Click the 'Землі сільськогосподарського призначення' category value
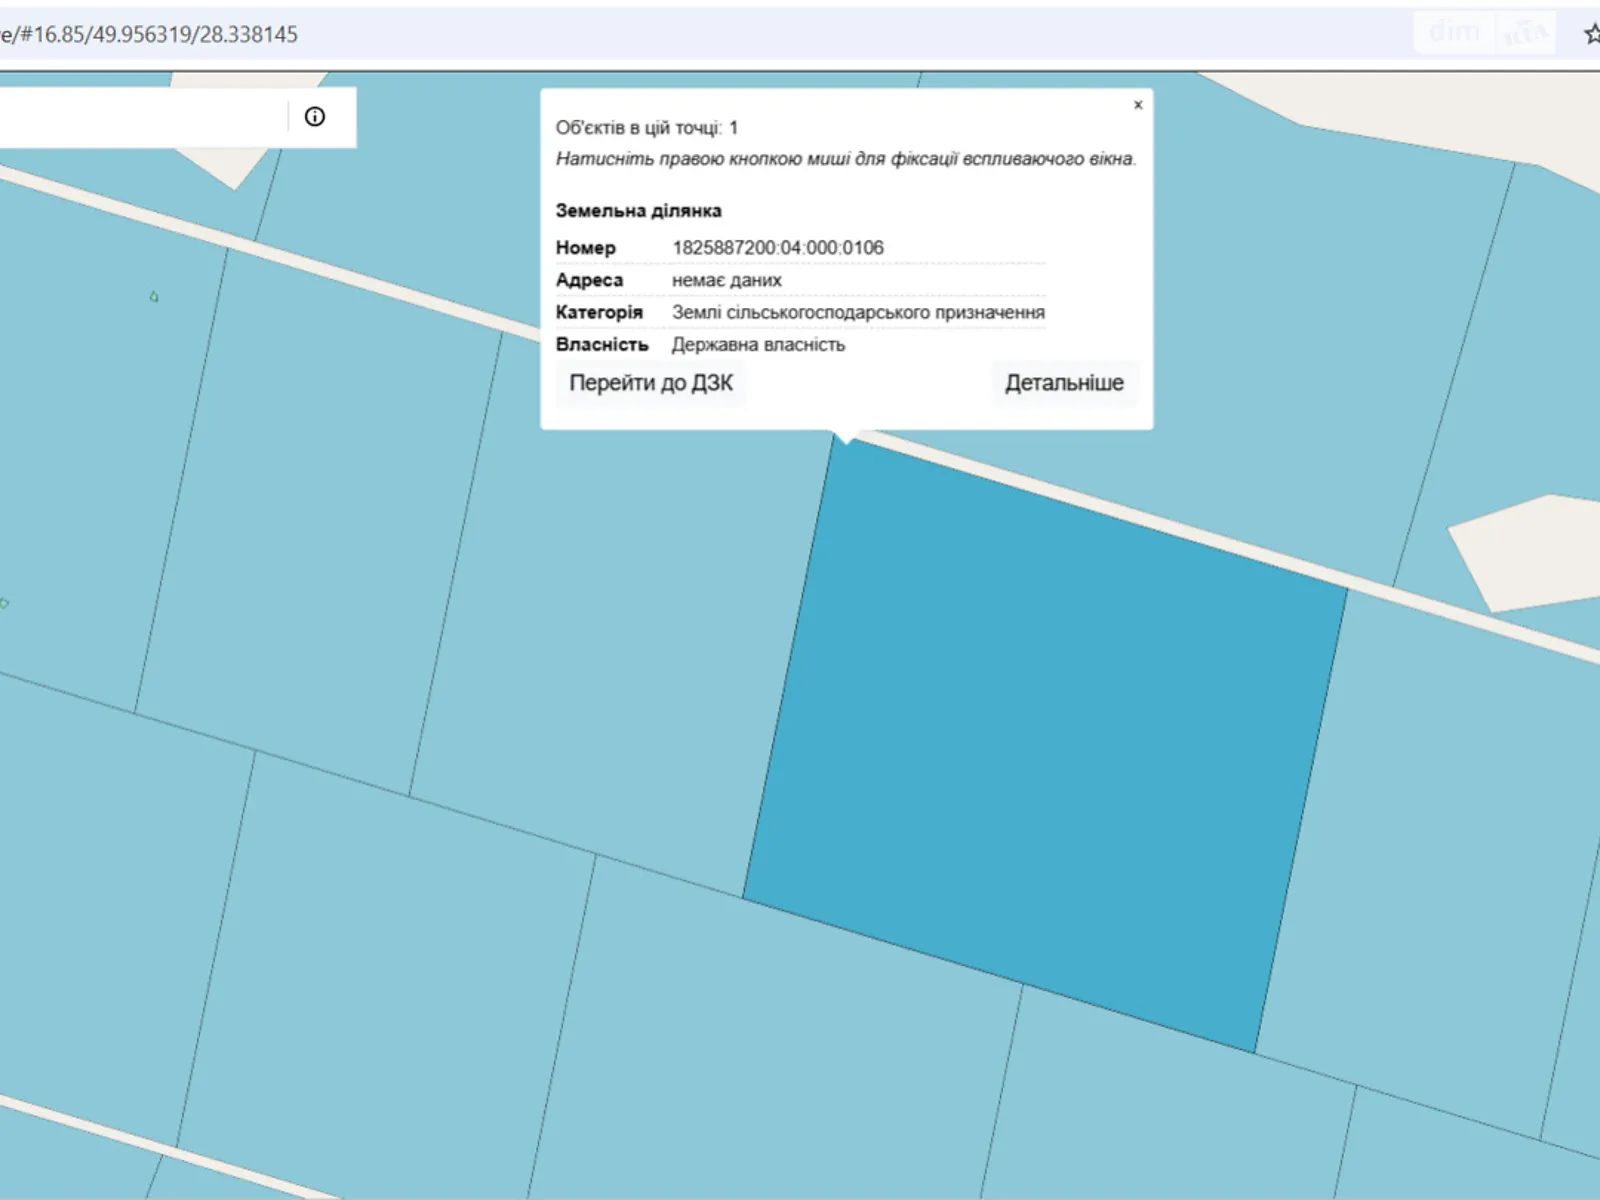 coord(857,312)
